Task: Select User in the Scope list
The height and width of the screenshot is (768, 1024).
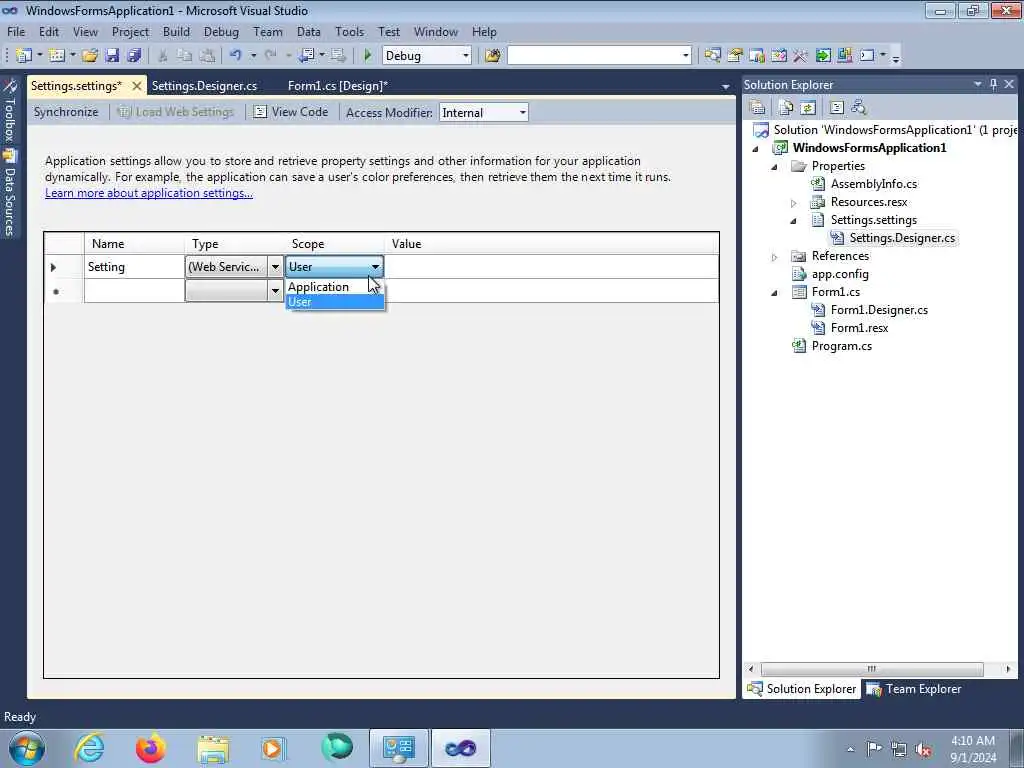Action: 335,302
